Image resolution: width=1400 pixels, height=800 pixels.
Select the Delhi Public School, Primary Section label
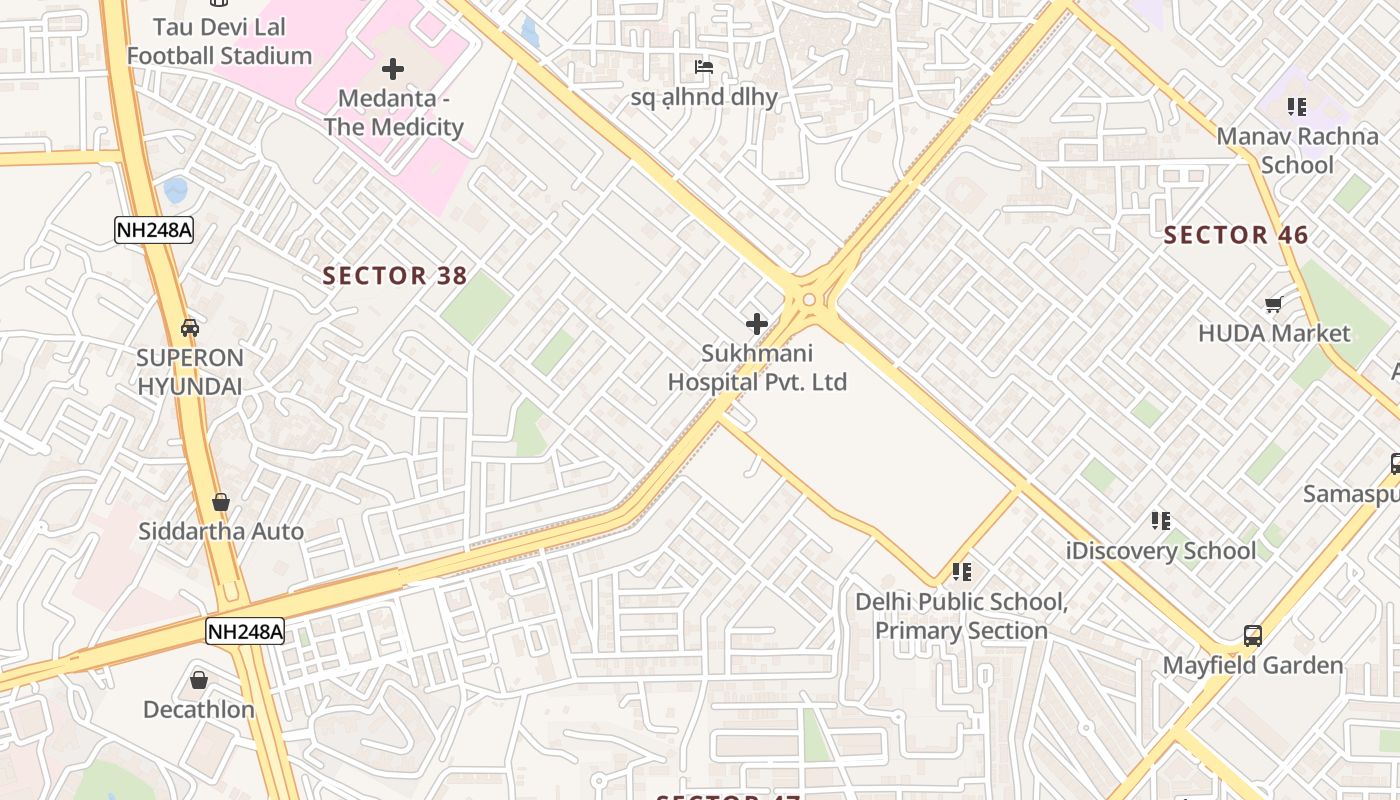pyautogui.click(x=961, y=616)
